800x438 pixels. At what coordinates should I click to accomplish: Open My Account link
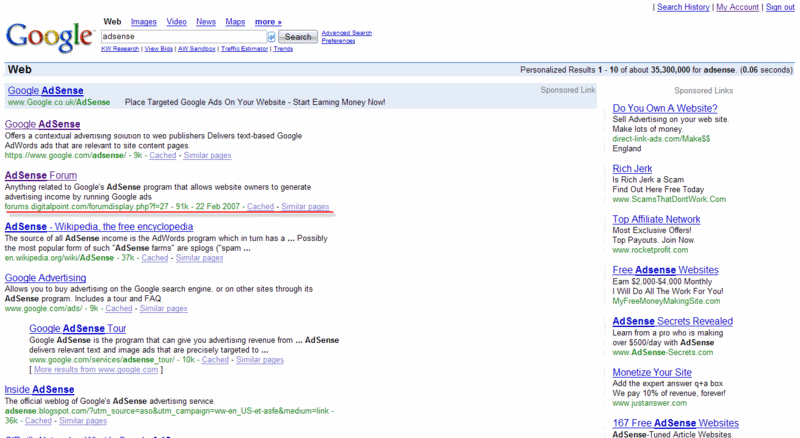coord(737,7)
